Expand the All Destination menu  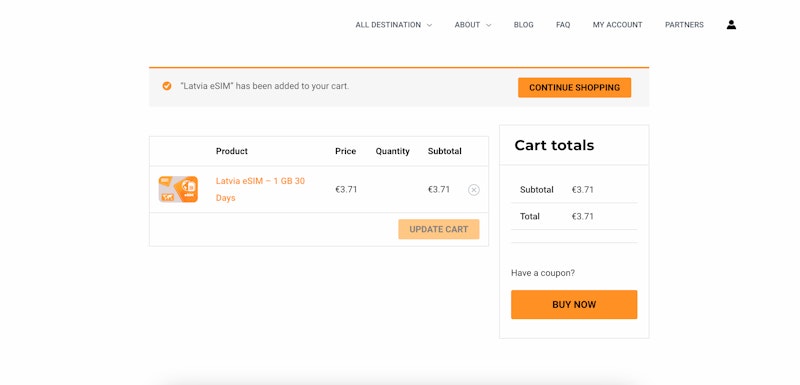(393, 24)
